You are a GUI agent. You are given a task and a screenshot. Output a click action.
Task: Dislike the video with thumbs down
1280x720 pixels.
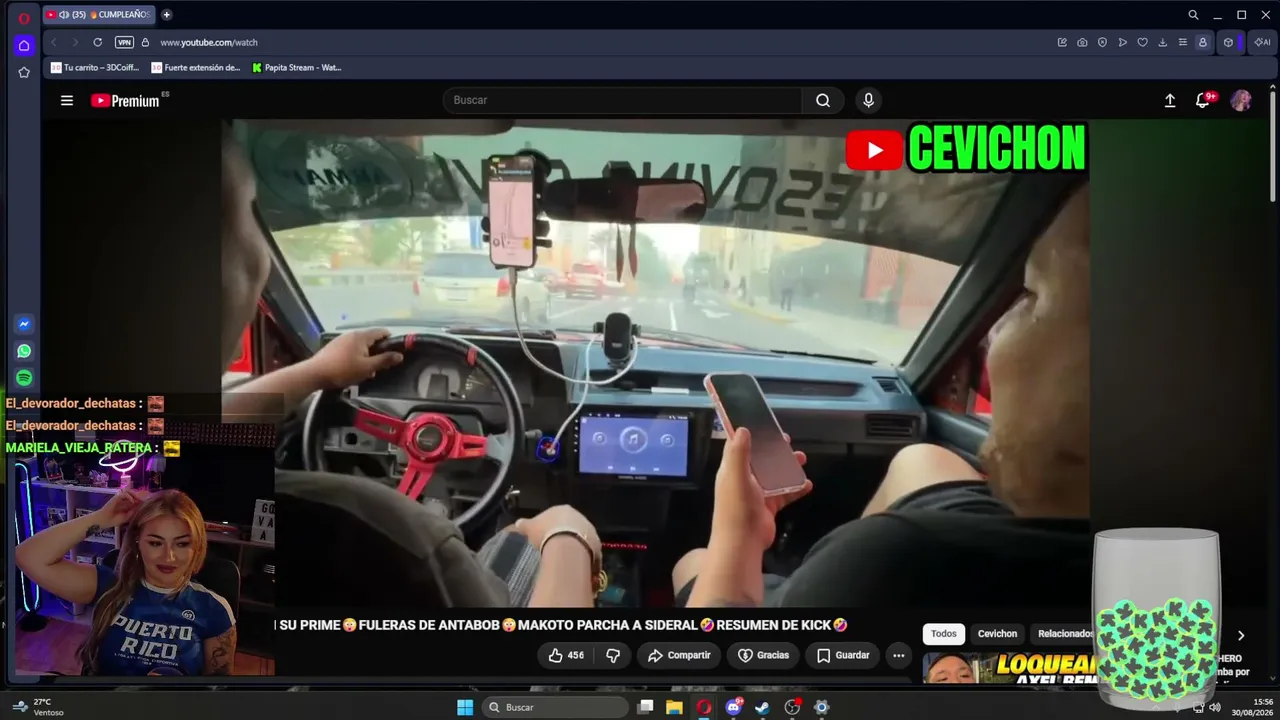click(x=613, y=655)
